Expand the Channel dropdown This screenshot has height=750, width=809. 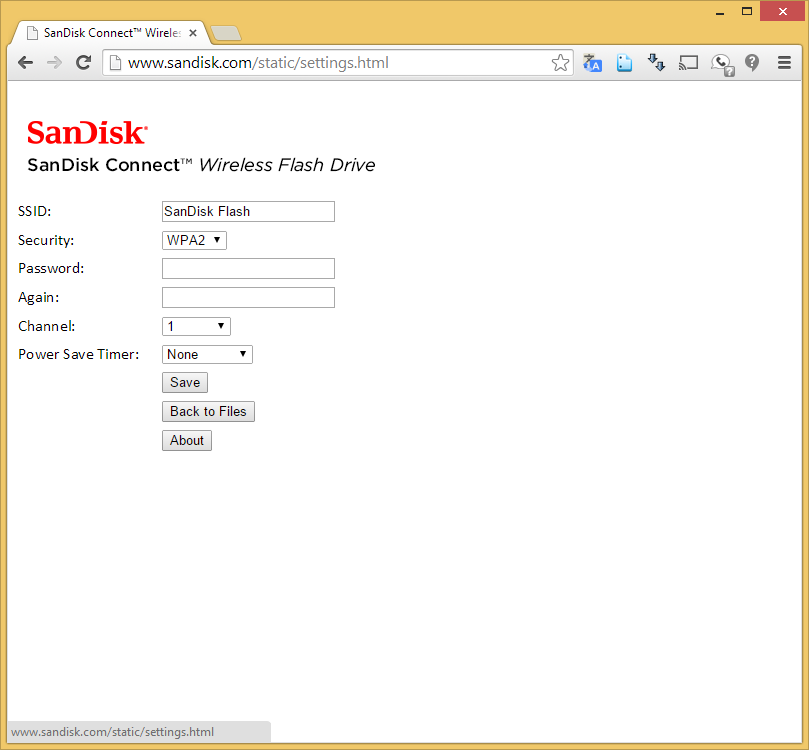tap(196, 327)
